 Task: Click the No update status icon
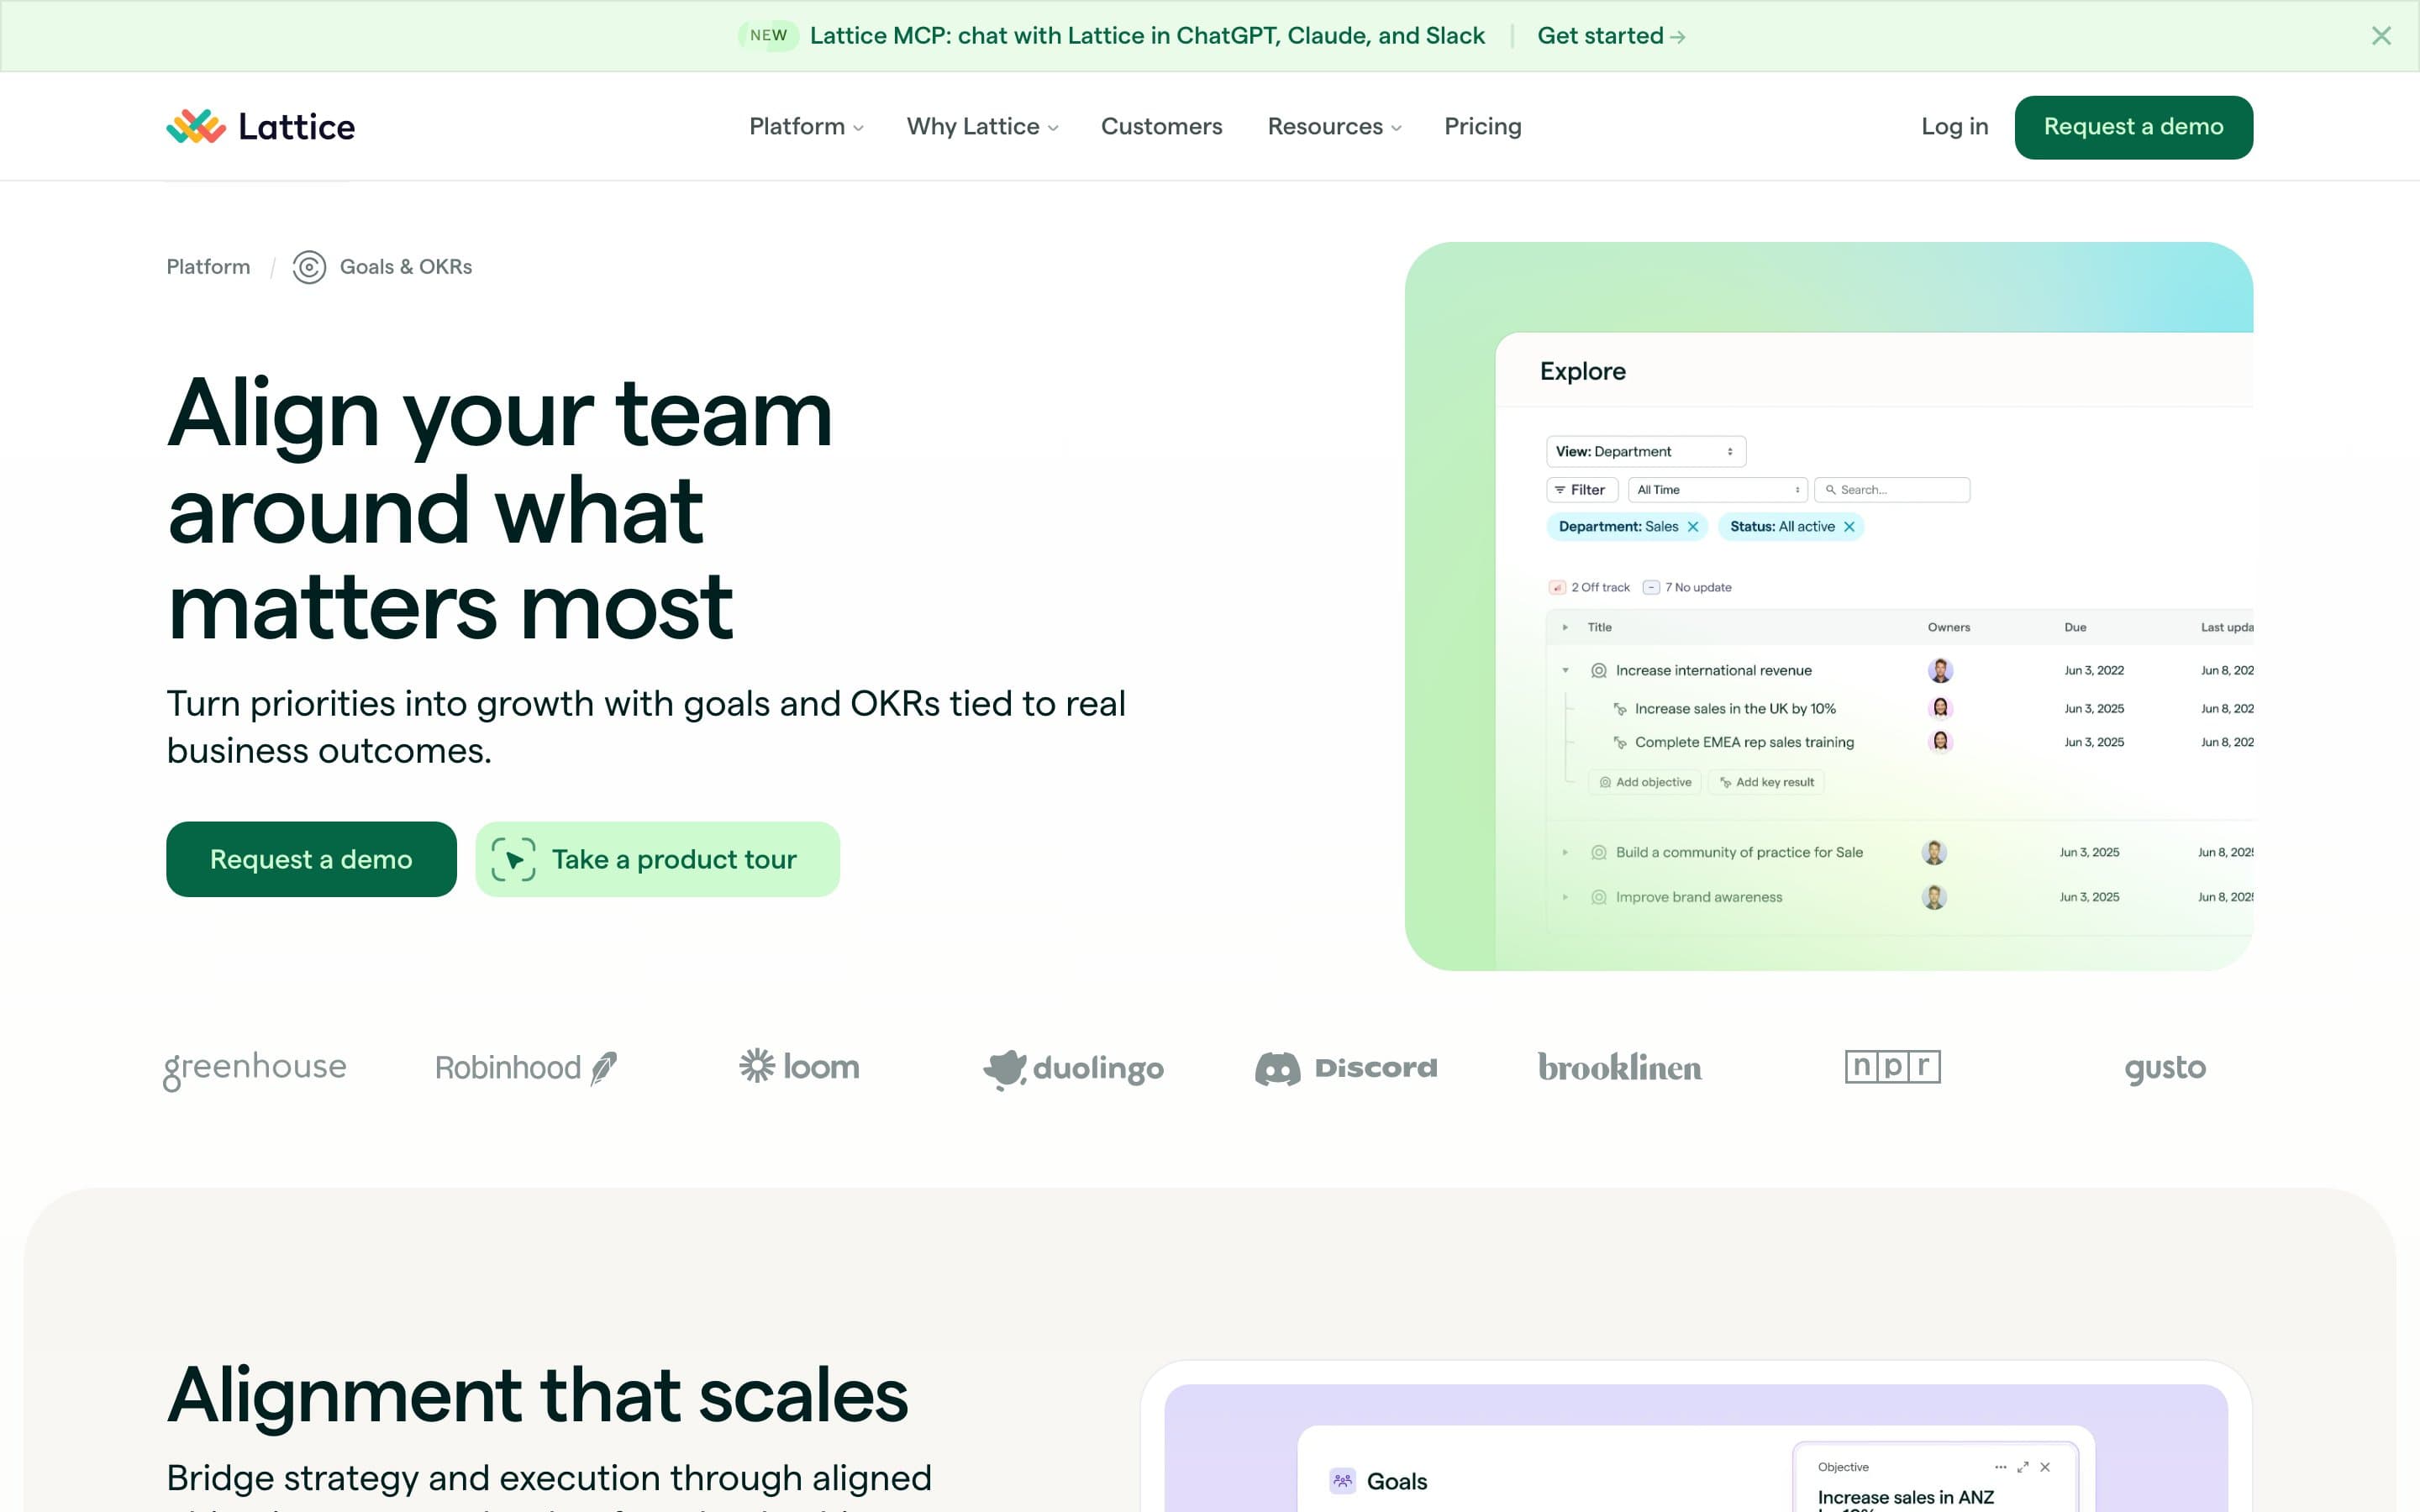tap(1651, 587)
